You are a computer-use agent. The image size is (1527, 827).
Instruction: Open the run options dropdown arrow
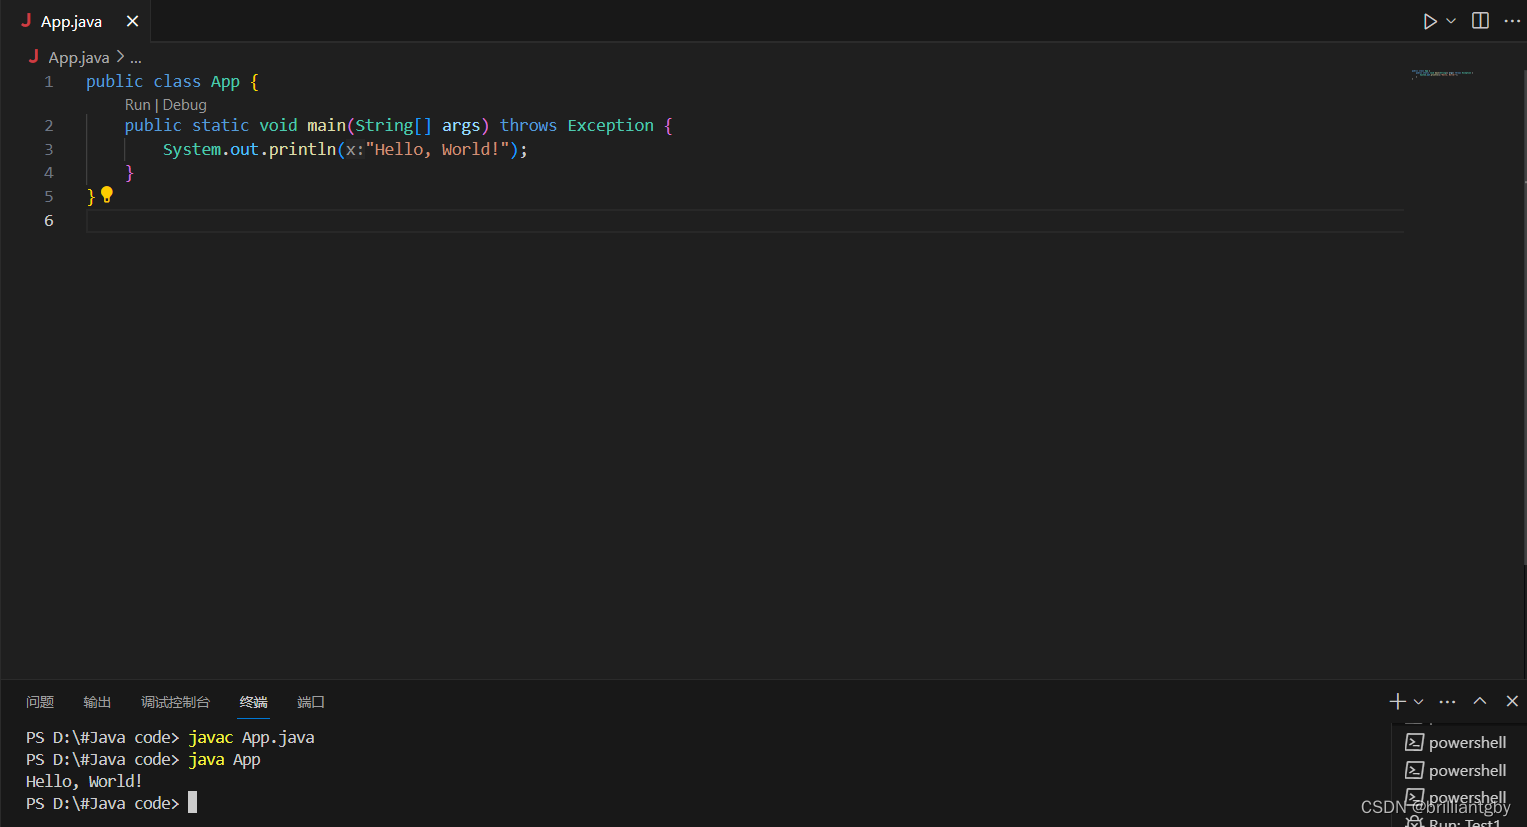[x=1450, y=20]
